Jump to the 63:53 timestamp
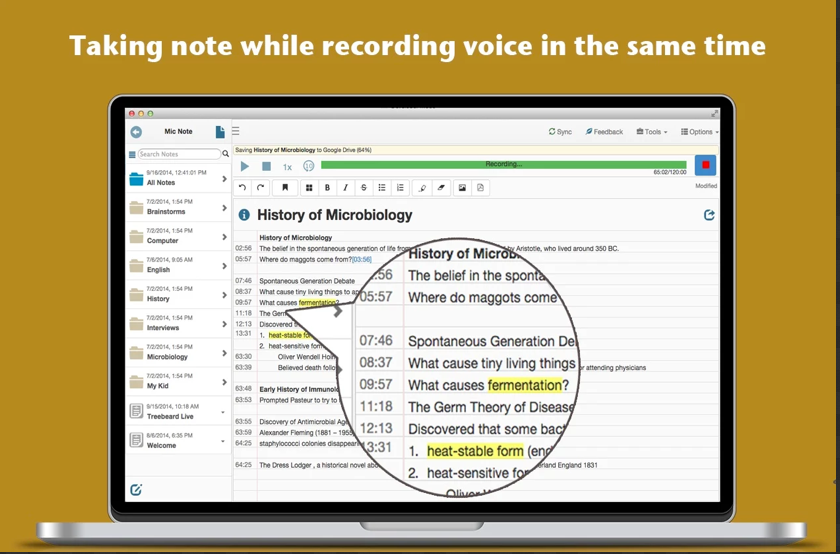This screenshot has width=840, height=554. tap(243, 400)
